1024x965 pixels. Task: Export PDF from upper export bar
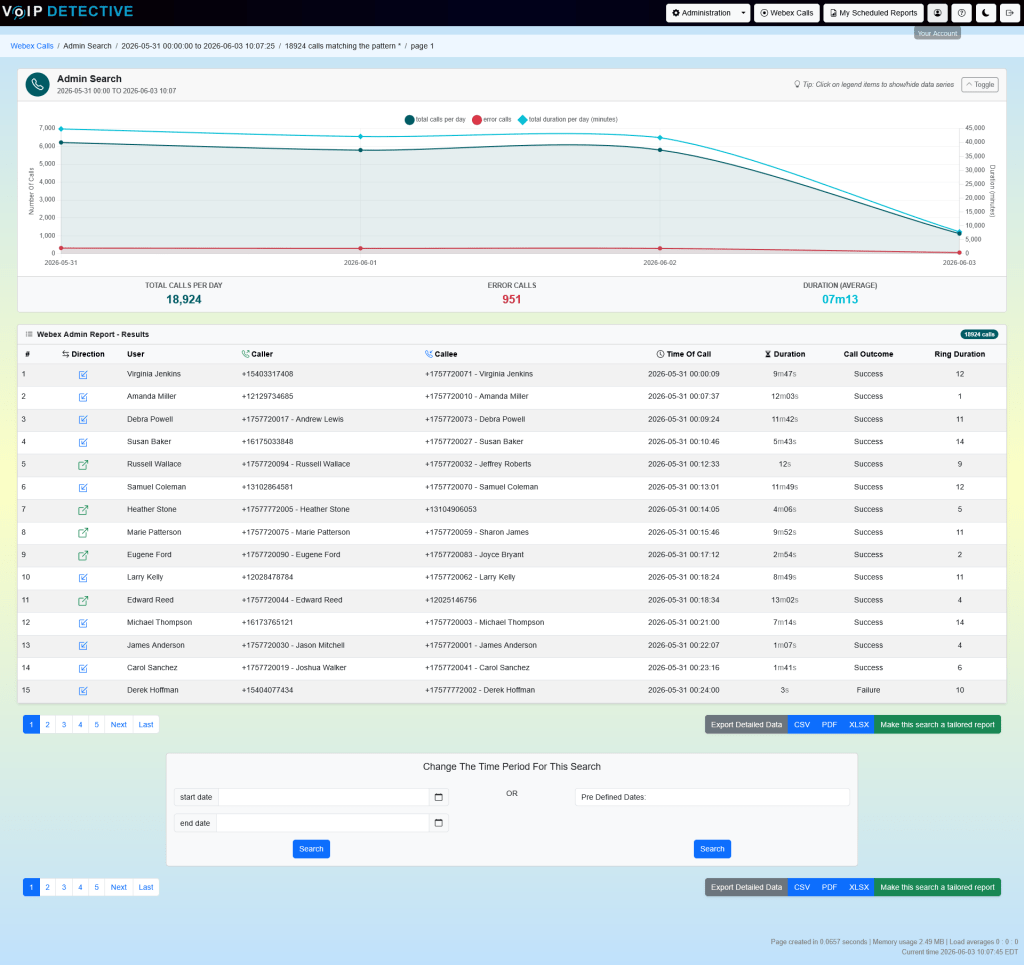pyautogui.click(x=829, y=725)
